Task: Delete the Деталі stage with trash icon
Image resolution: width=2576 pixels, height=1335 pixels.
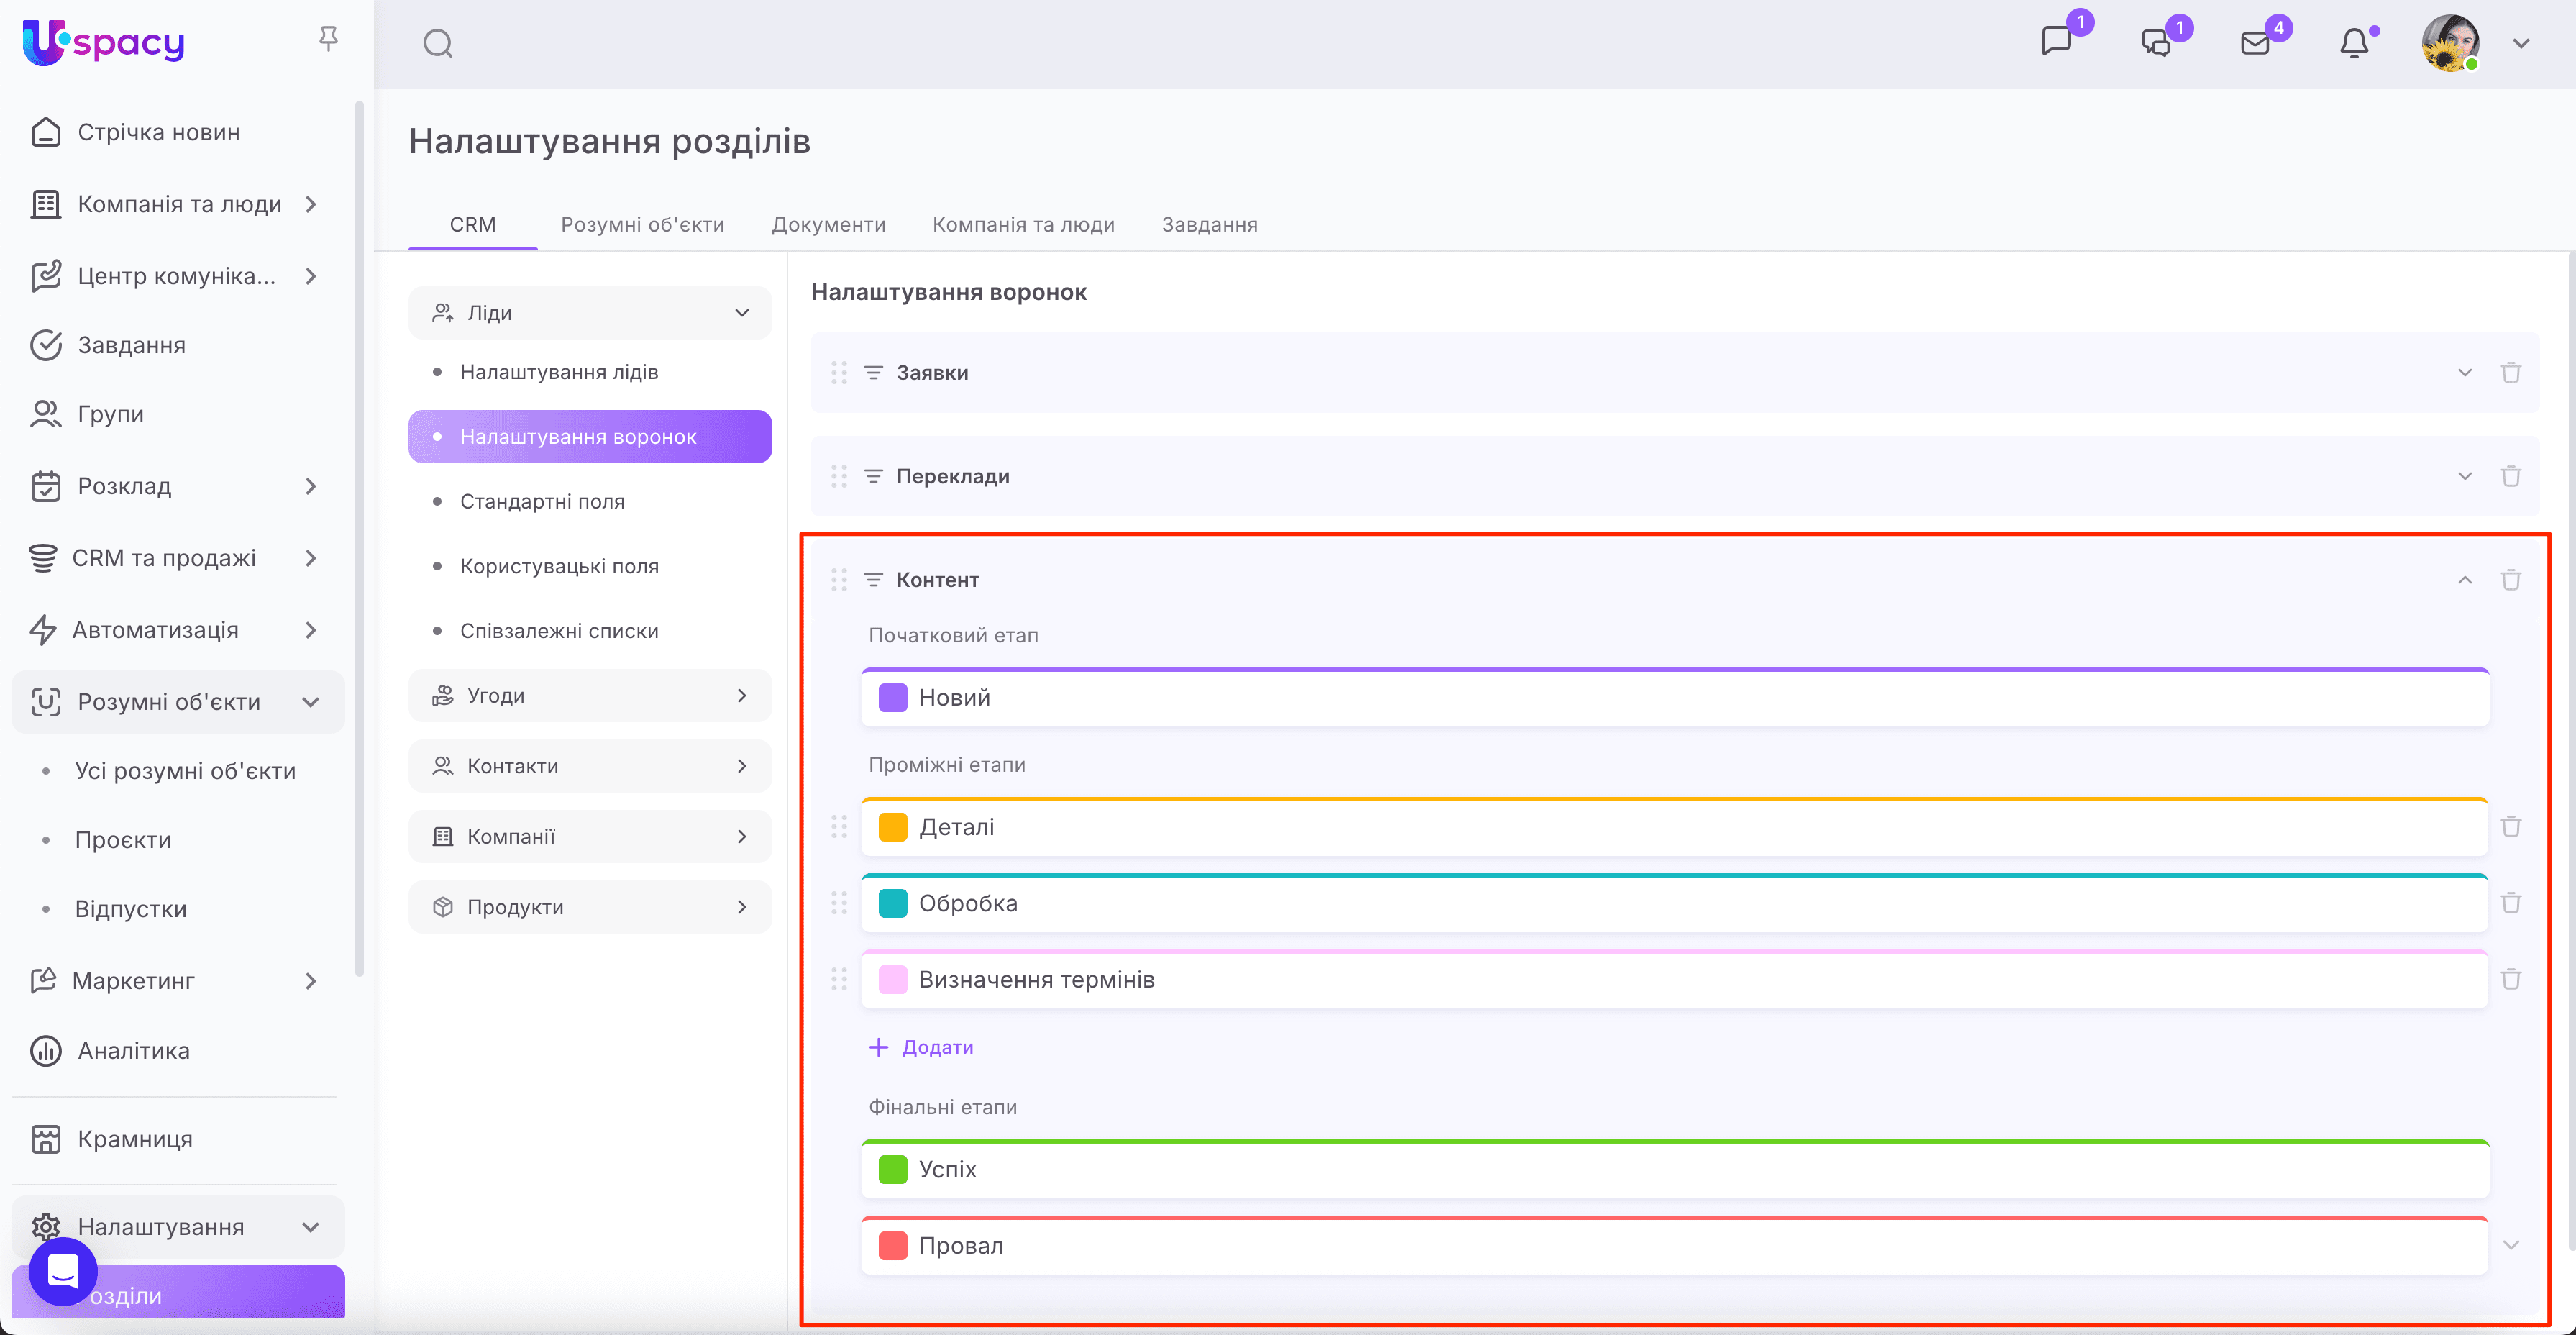Action: (x=2510, y=827)
